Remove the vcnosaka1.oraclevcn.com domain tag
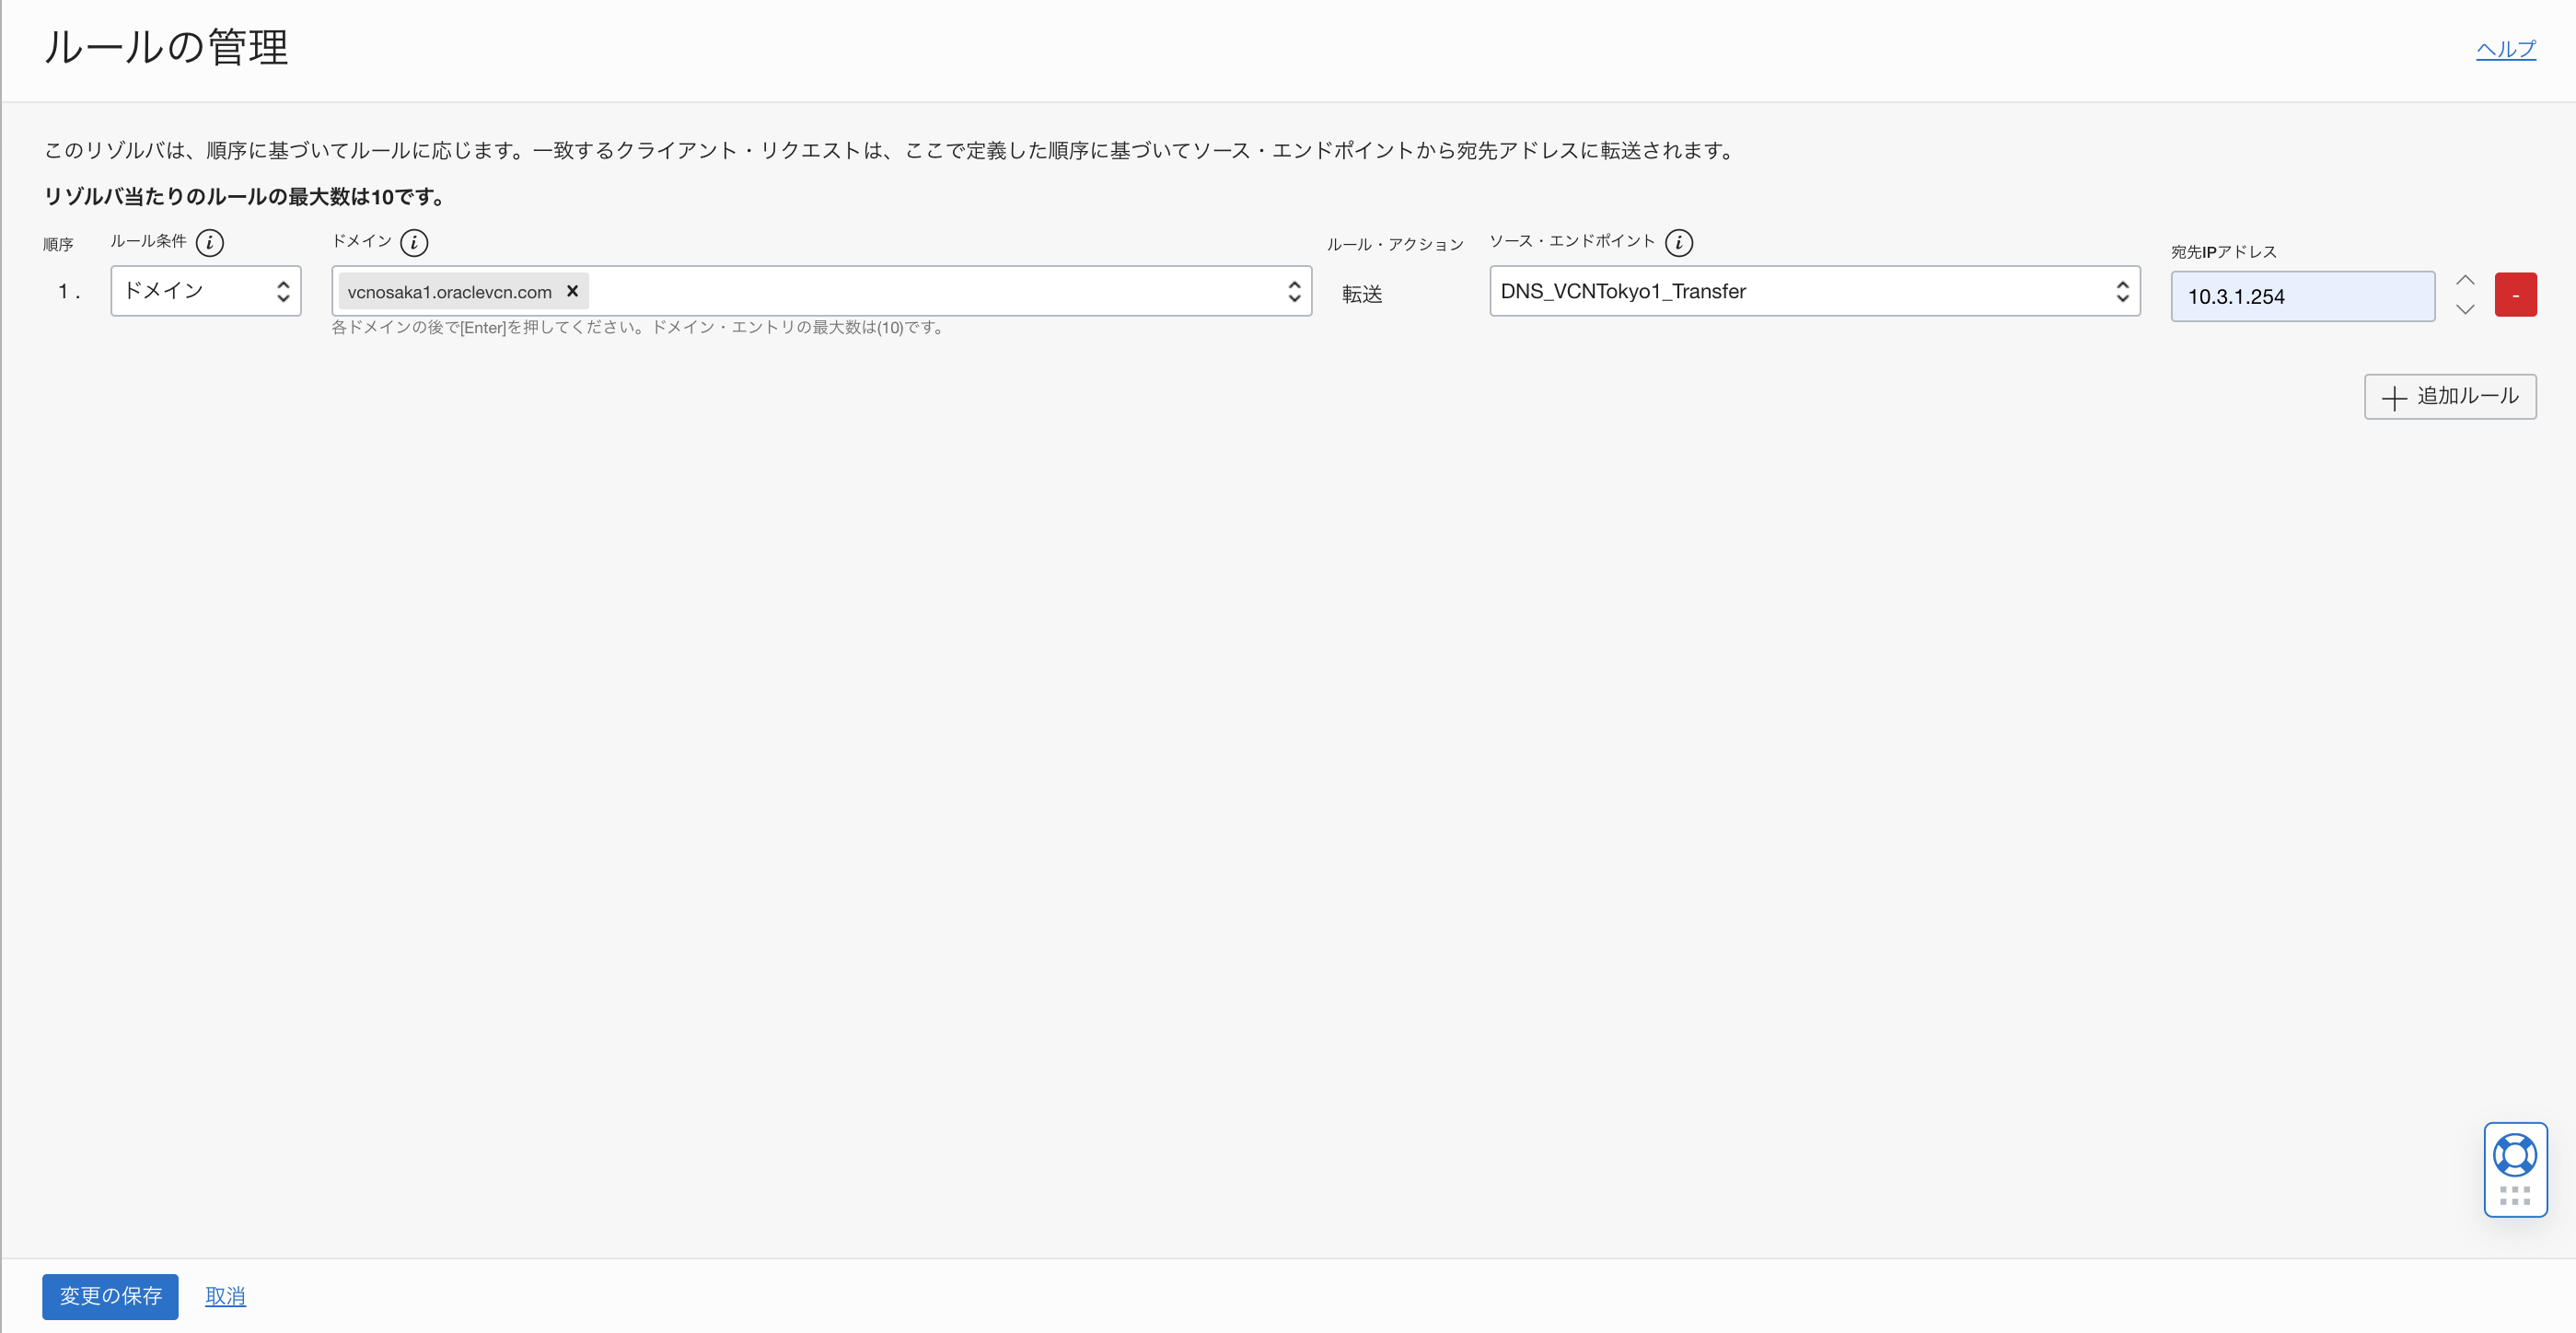Screen dimensions: 2576x1333 tap(573, 291)
